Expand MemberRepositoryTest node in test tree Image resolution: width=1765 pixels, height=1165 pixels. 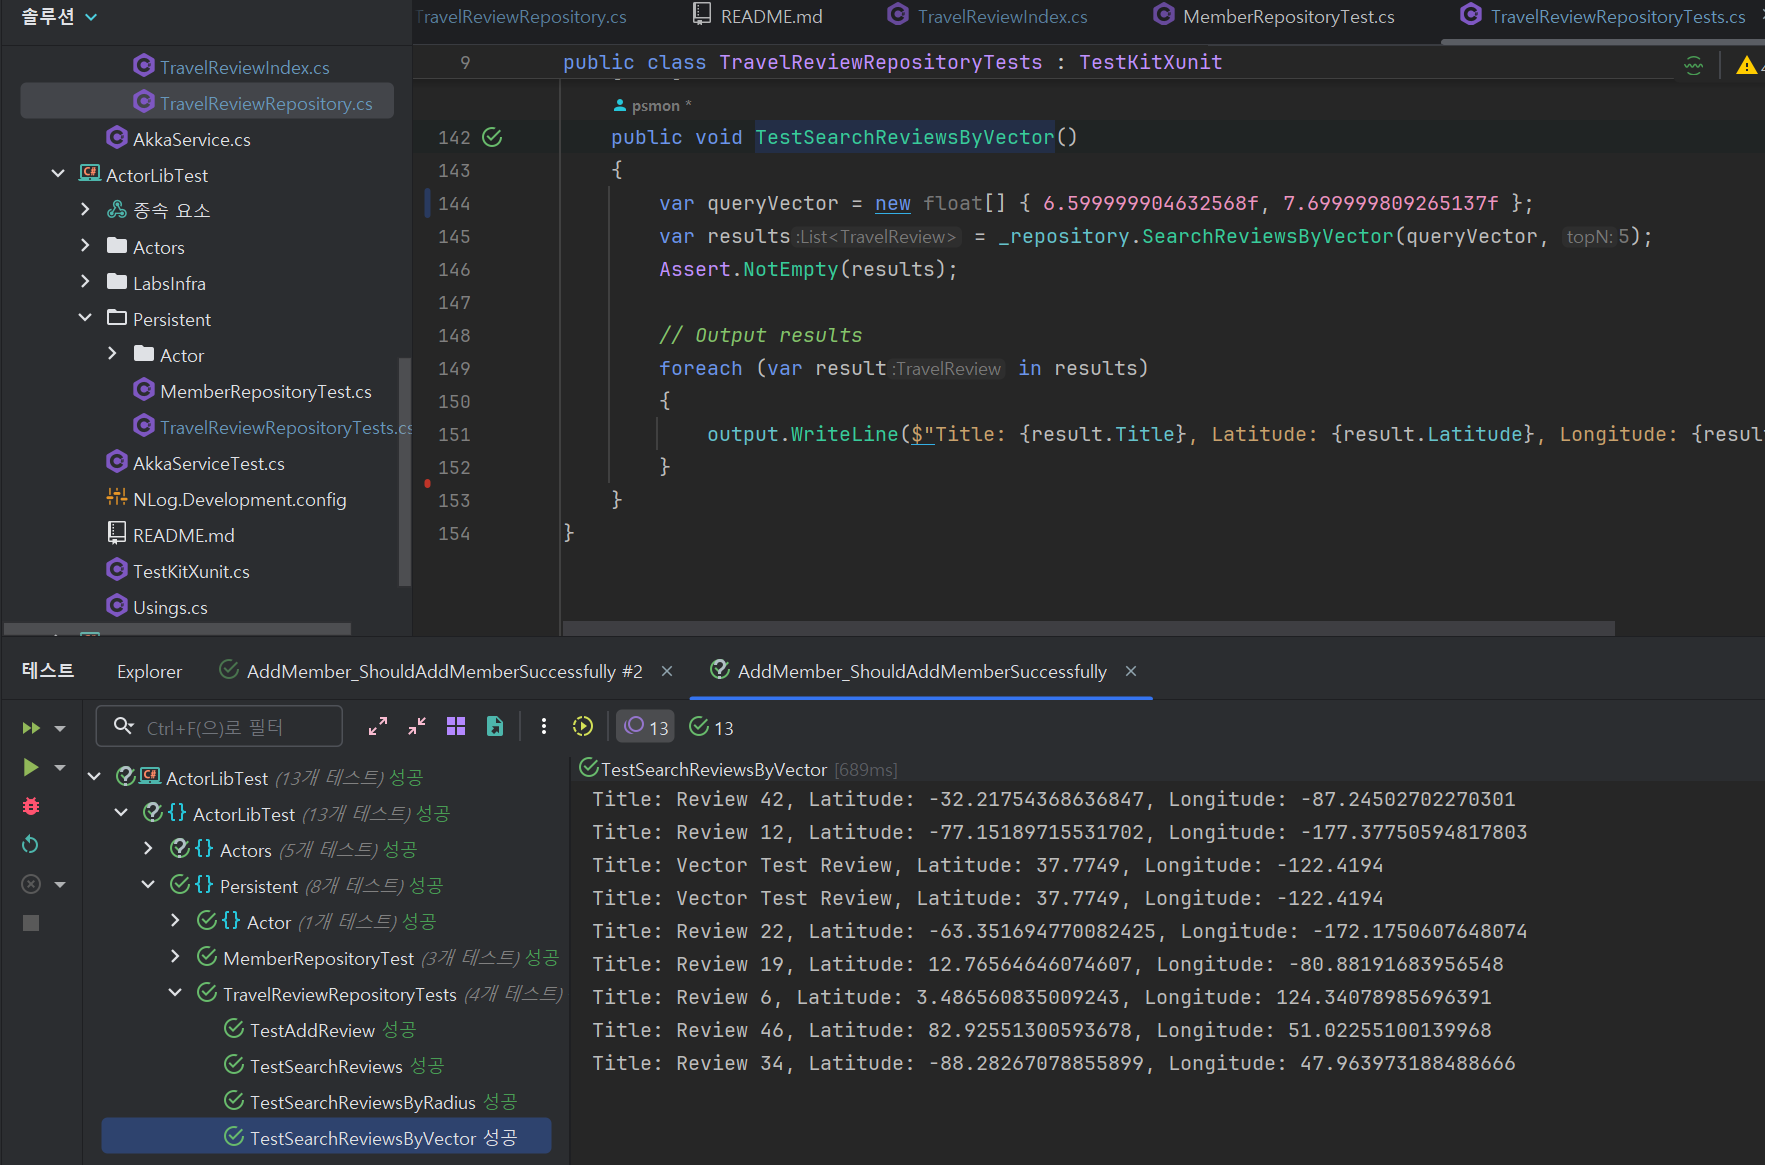click(x=176, y=958)
